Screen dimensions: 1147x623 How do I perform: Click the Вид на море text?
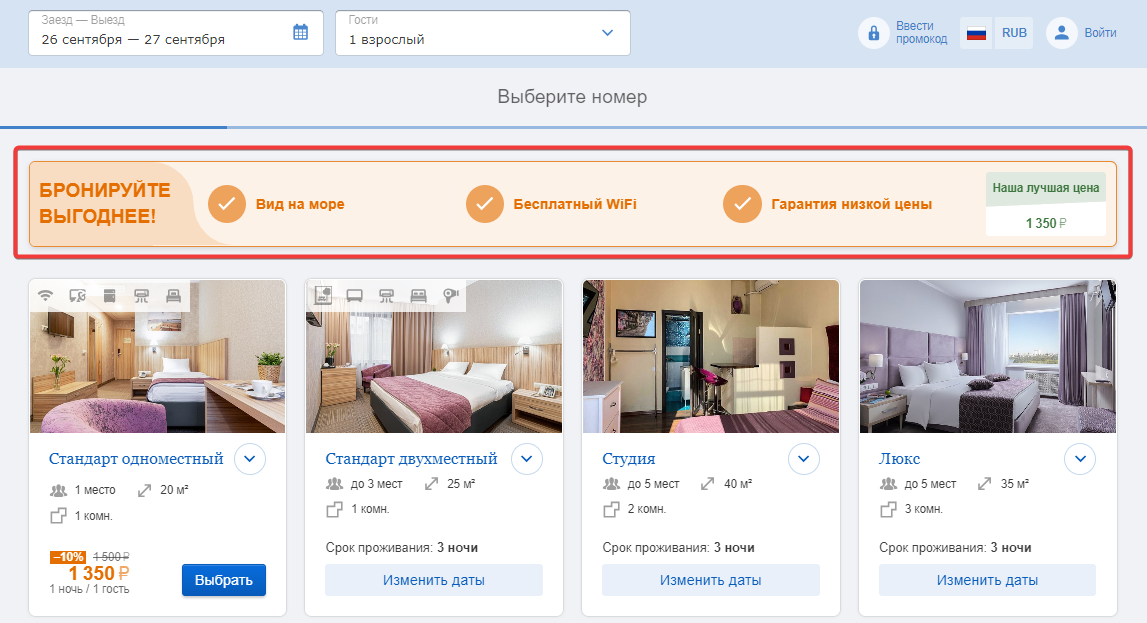click(x=300, y=204)
